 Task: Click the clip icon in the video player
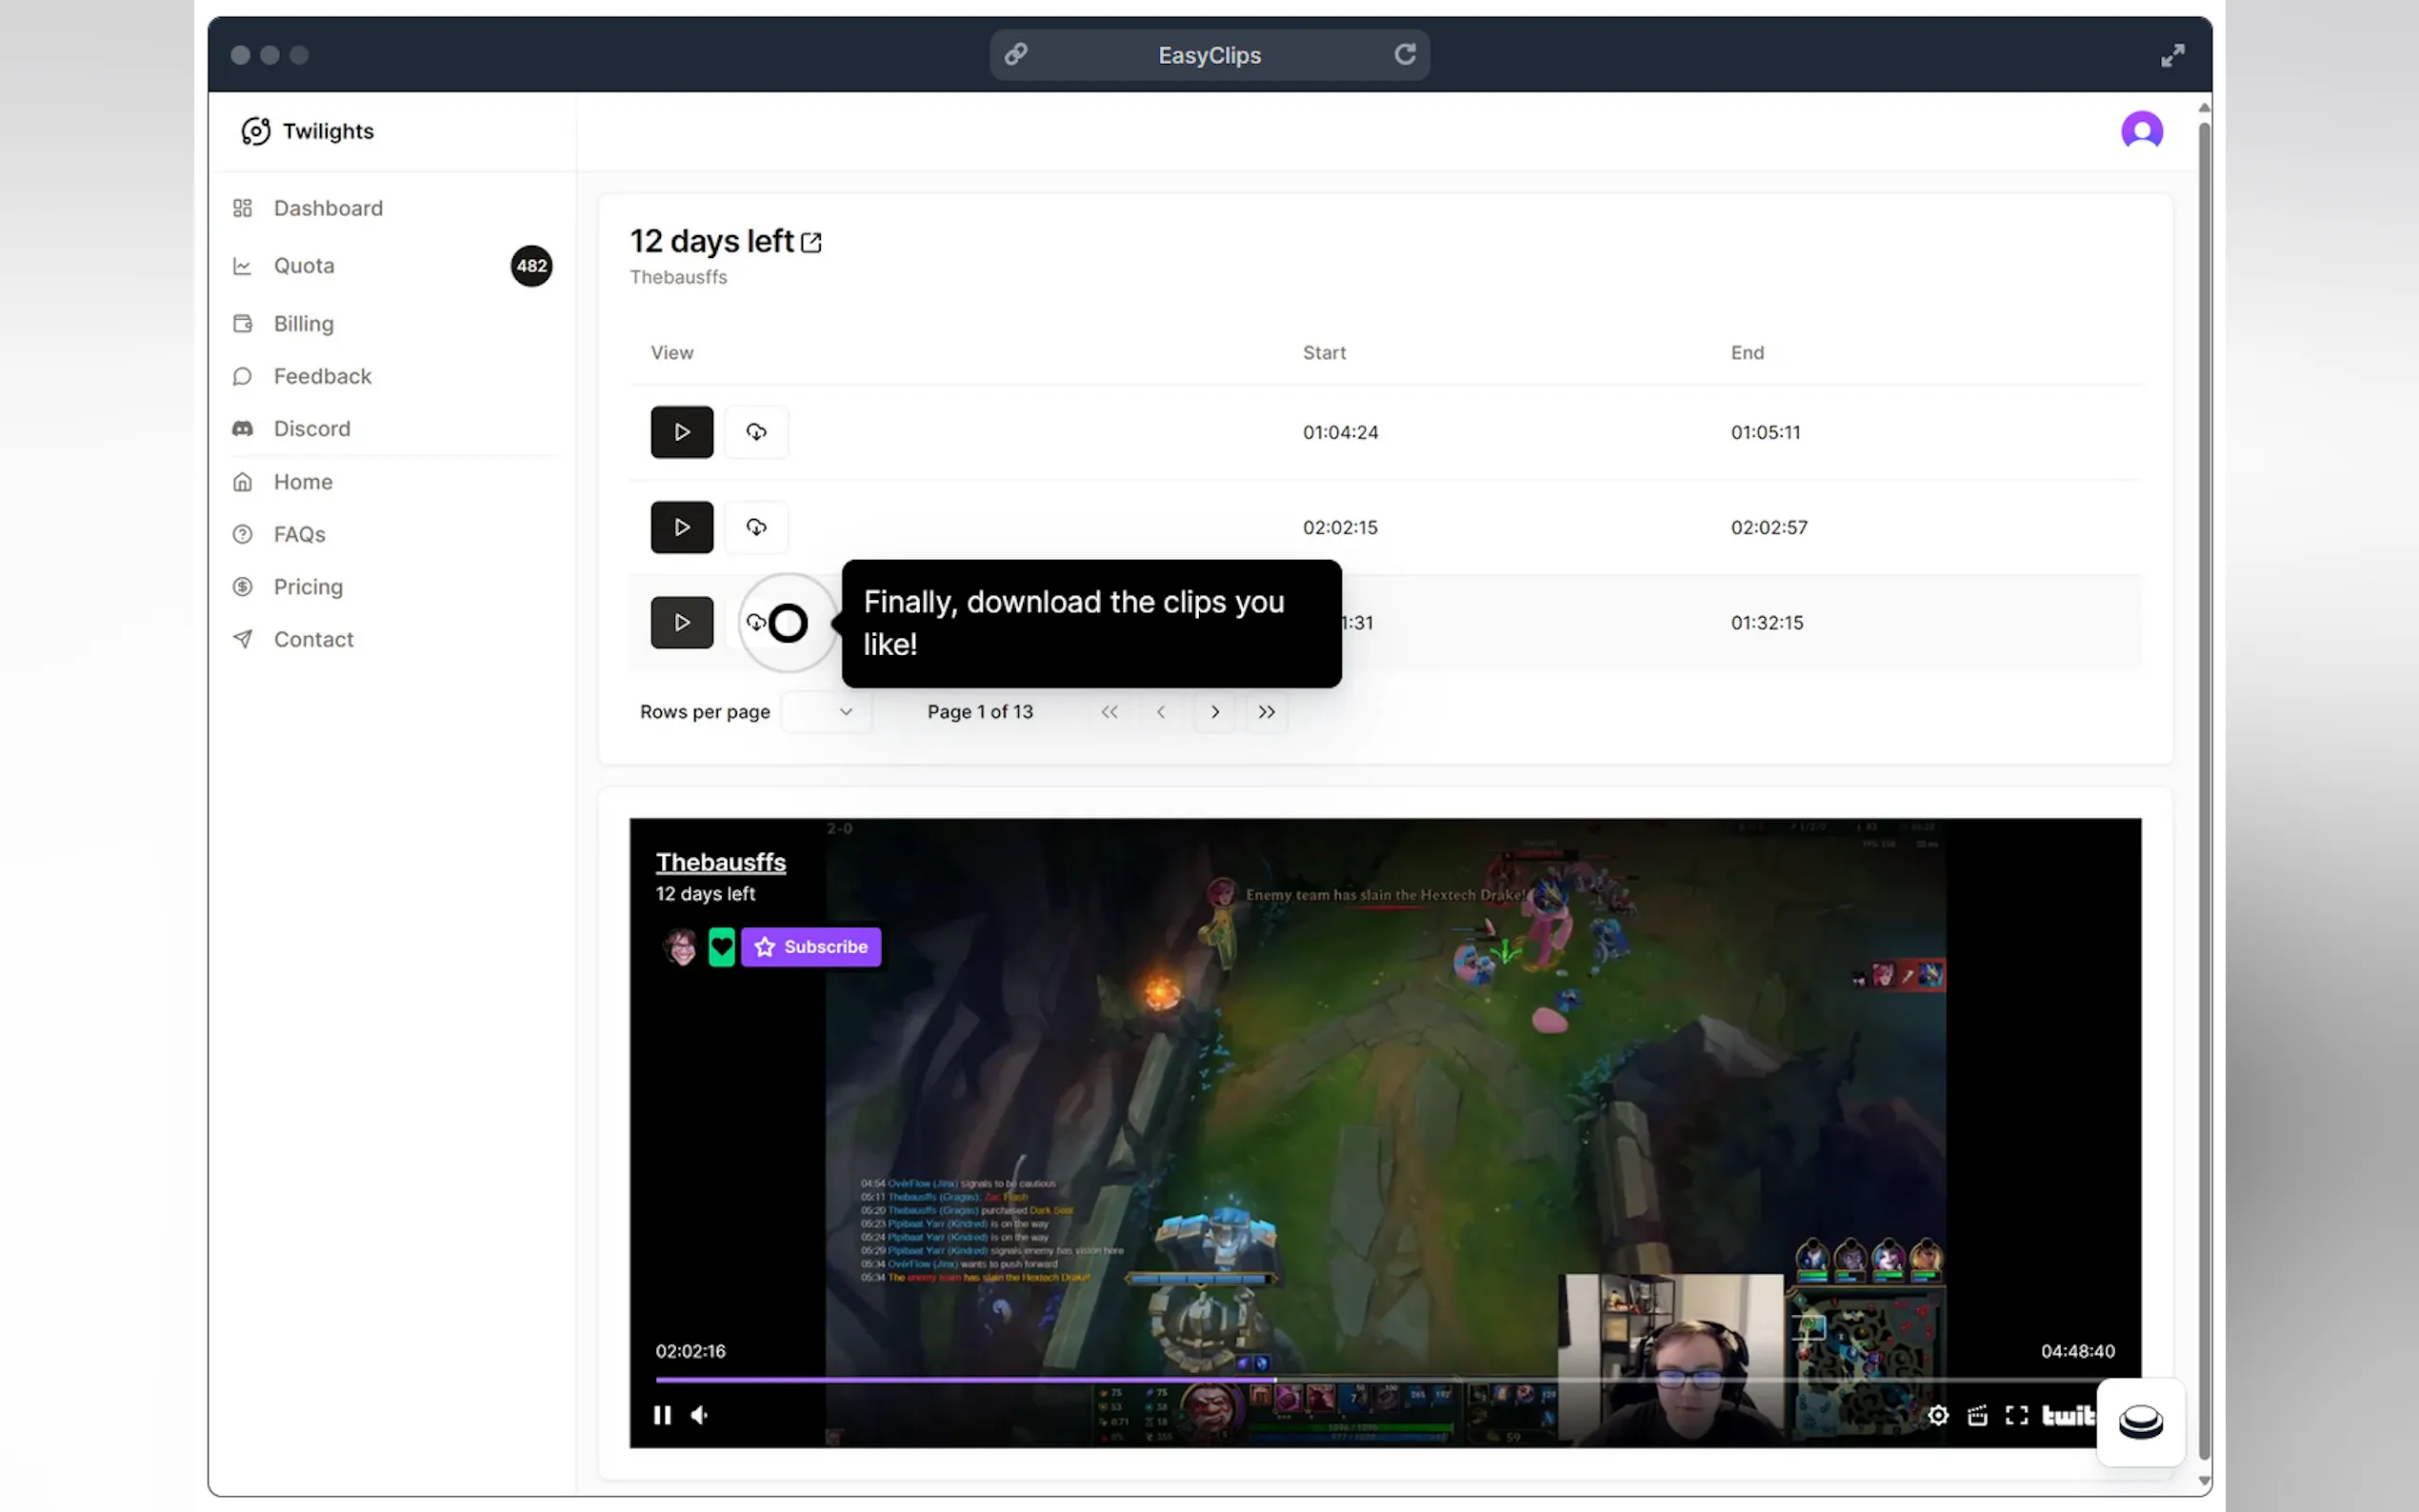1977,1415
